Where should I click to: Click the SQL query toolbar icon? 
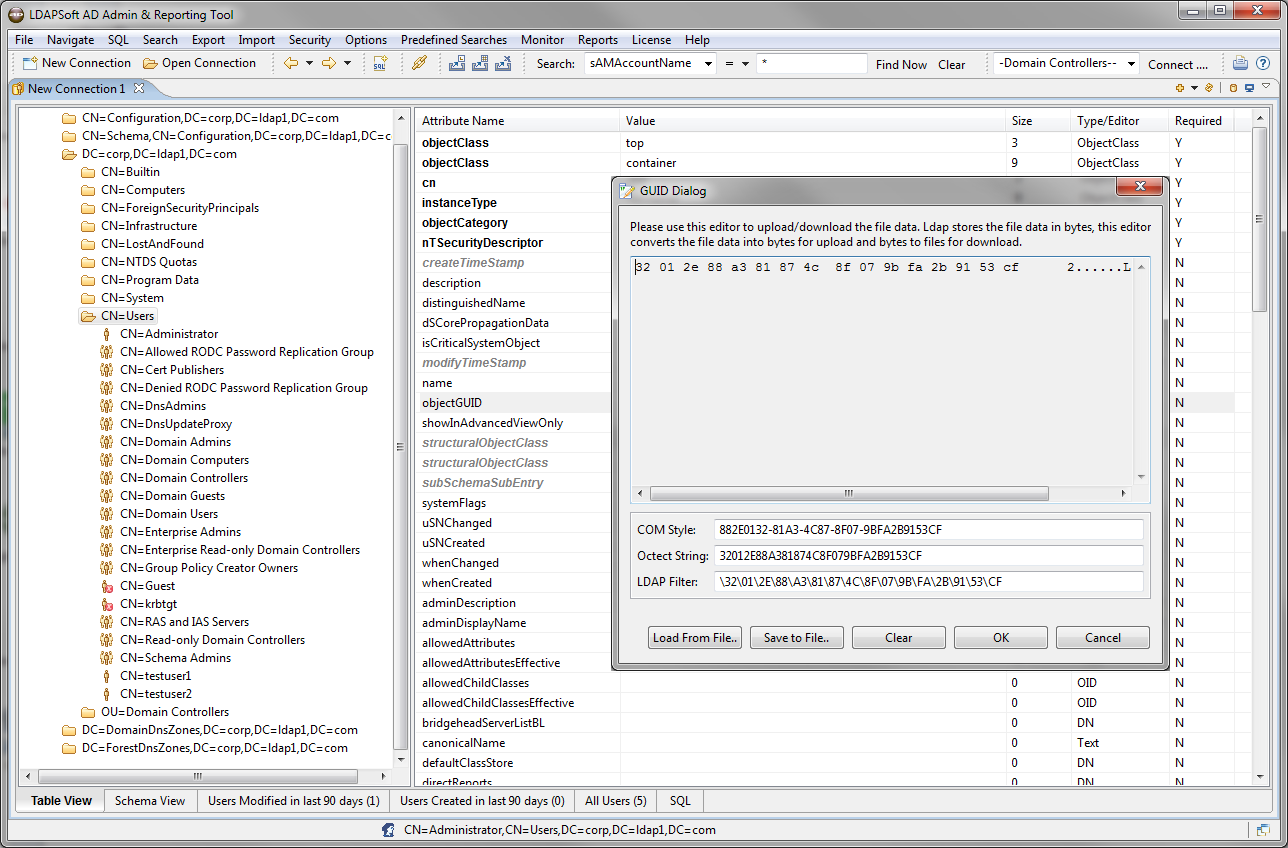point(380,63)
